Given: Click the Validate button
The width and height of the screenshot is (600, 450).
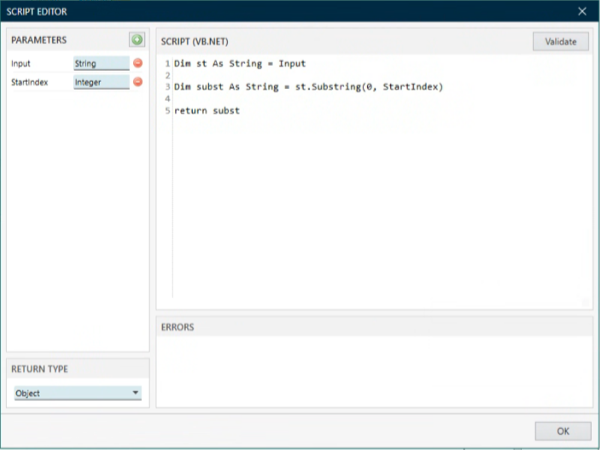Looking at the screenshot, I should 561,41.
